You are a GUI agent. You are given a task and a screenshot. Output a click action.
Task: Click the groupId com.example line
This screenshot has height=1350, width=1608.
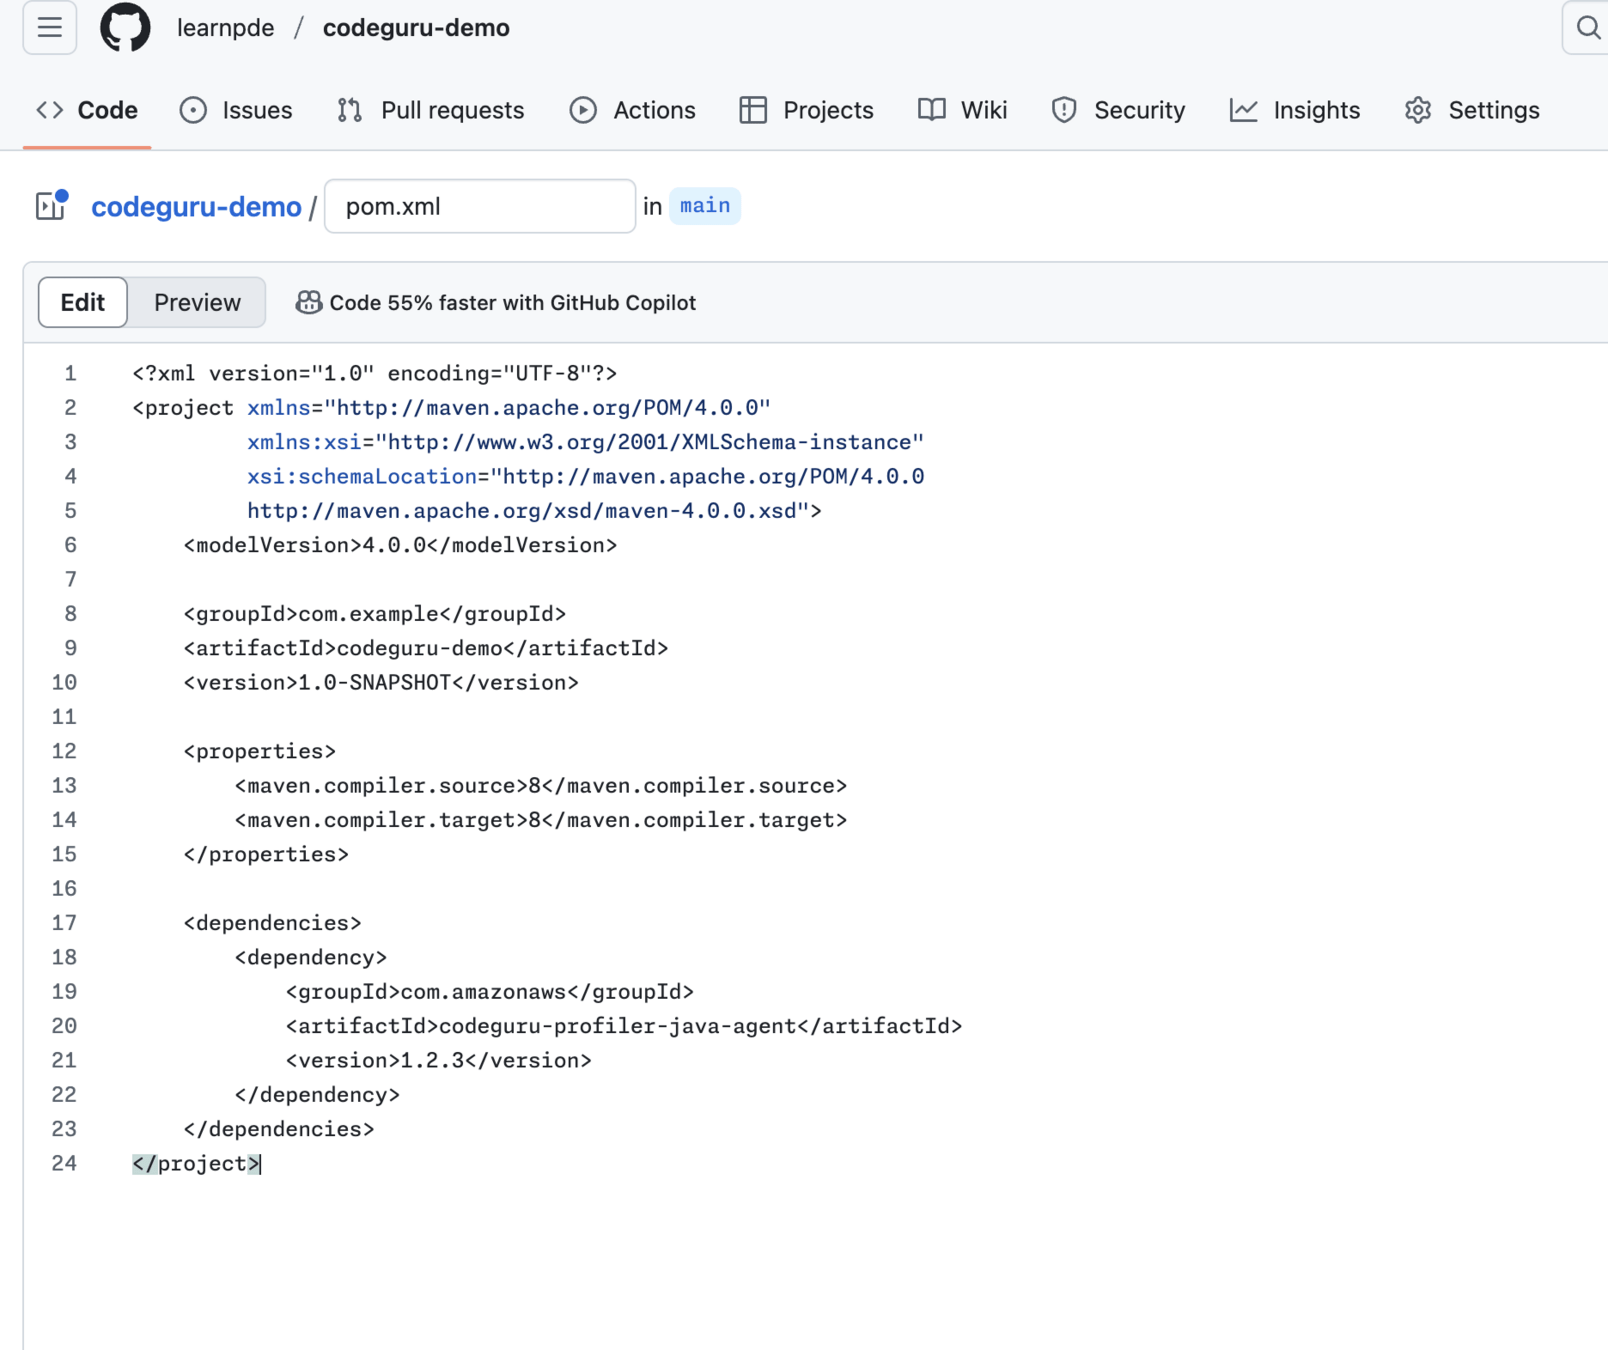point(375,614)
